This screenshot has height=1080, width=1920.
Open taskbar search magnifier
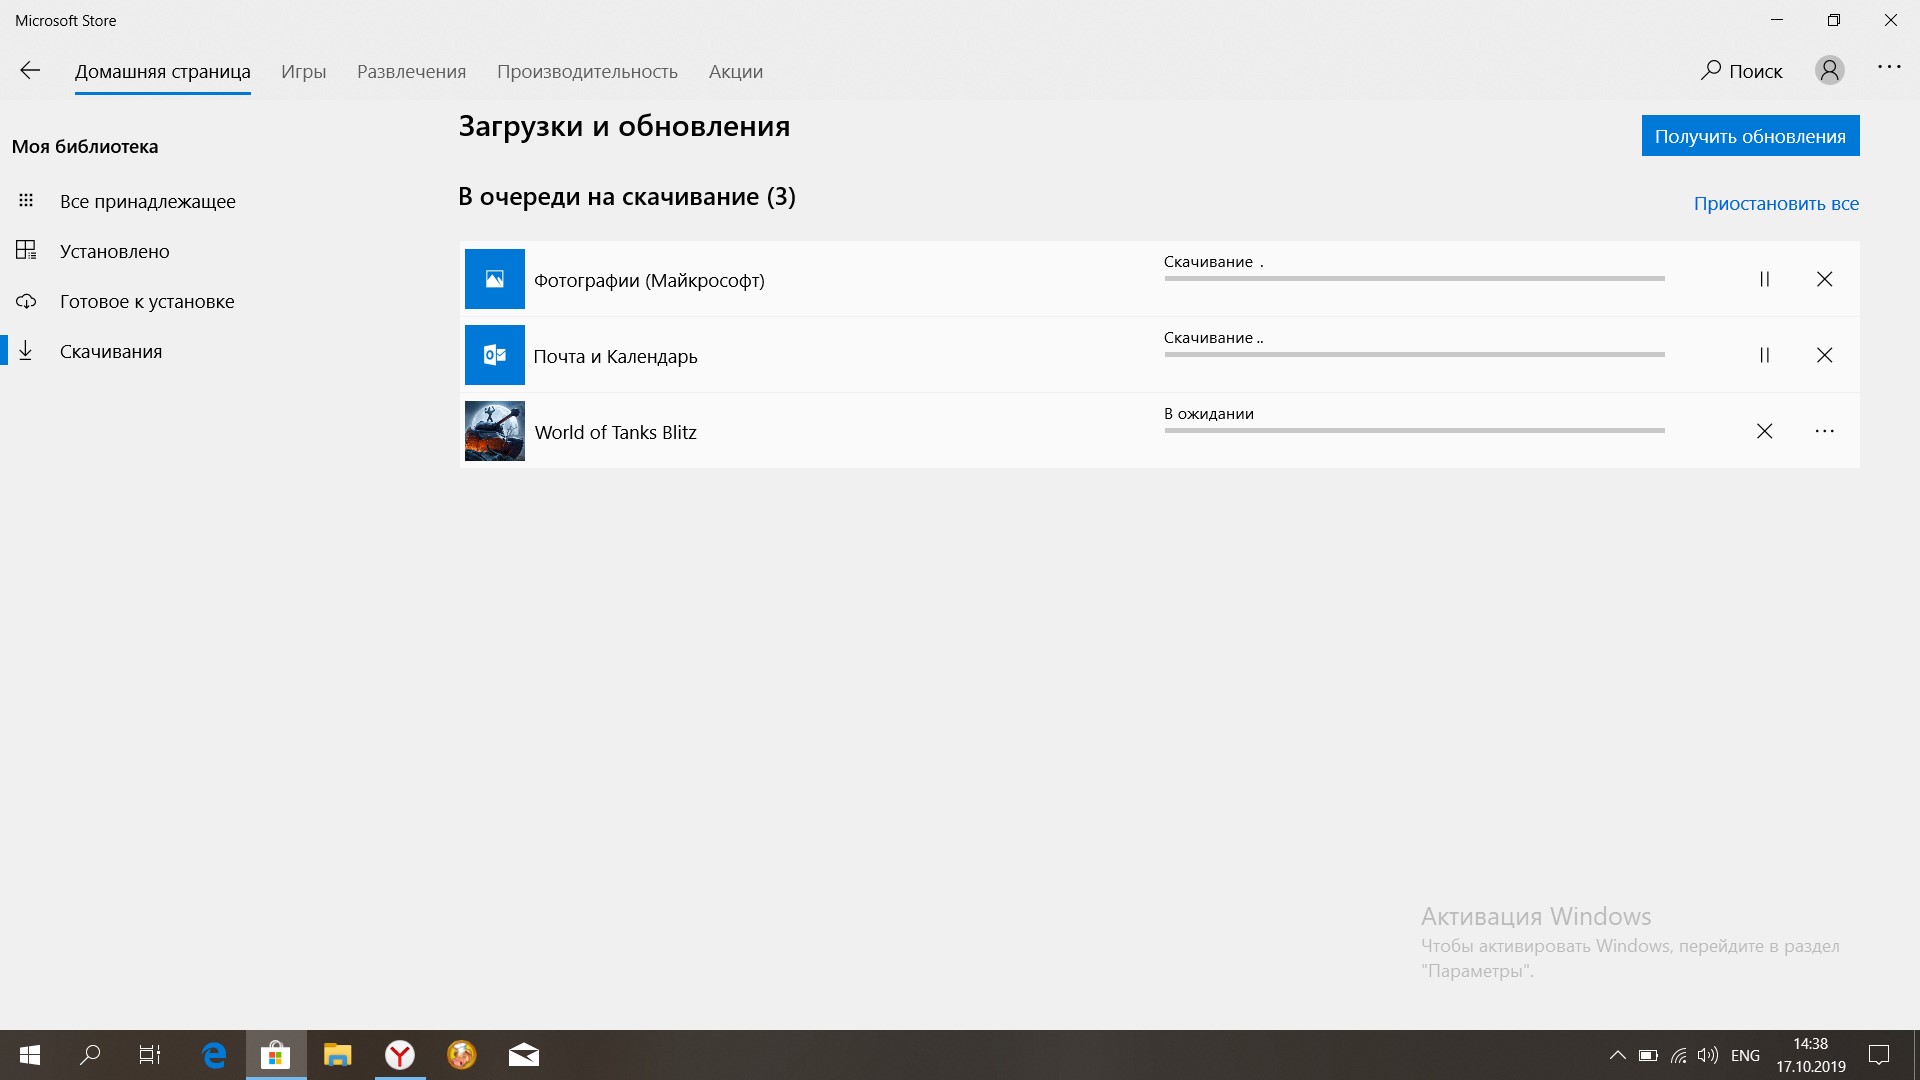pos(90,1055)
